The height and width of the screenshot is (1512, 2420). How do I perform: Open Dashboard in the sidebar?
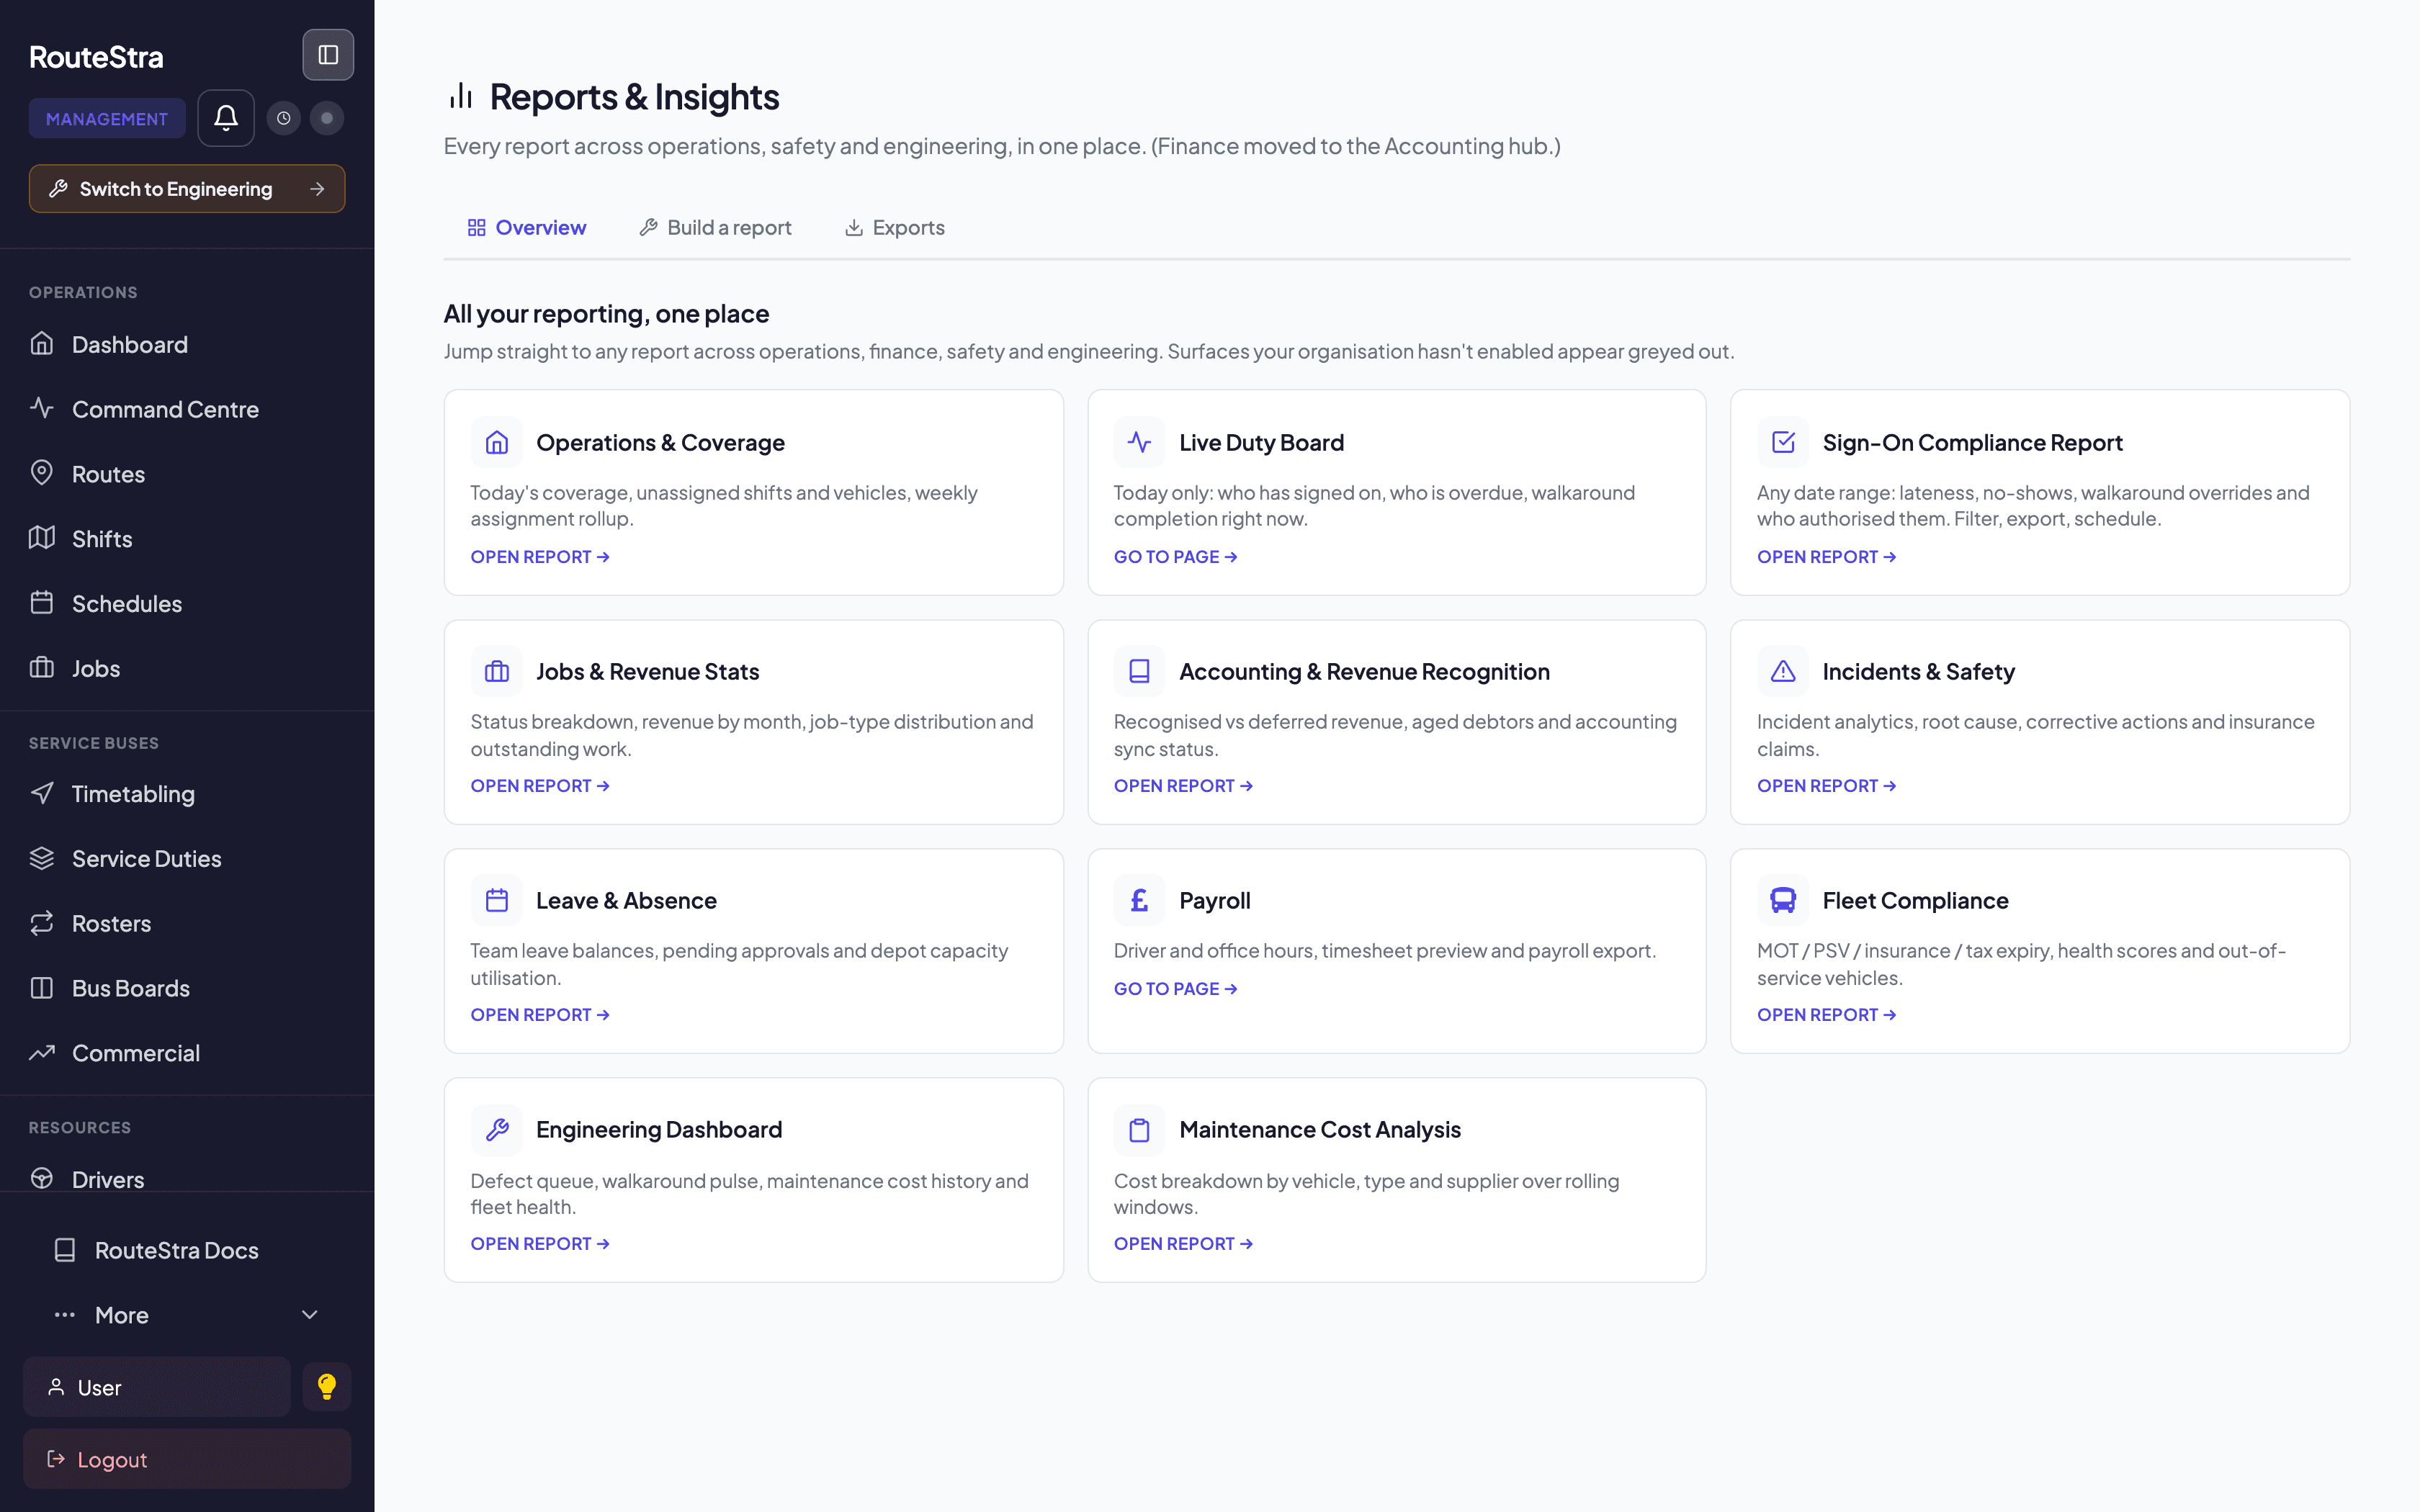[x=187, y=344]
